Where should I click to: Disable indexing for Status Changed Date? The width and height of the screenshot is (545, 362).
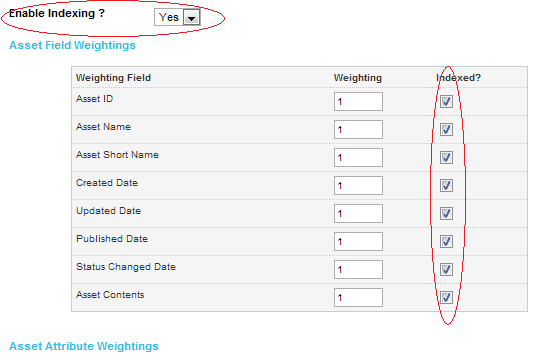[446, 270]
